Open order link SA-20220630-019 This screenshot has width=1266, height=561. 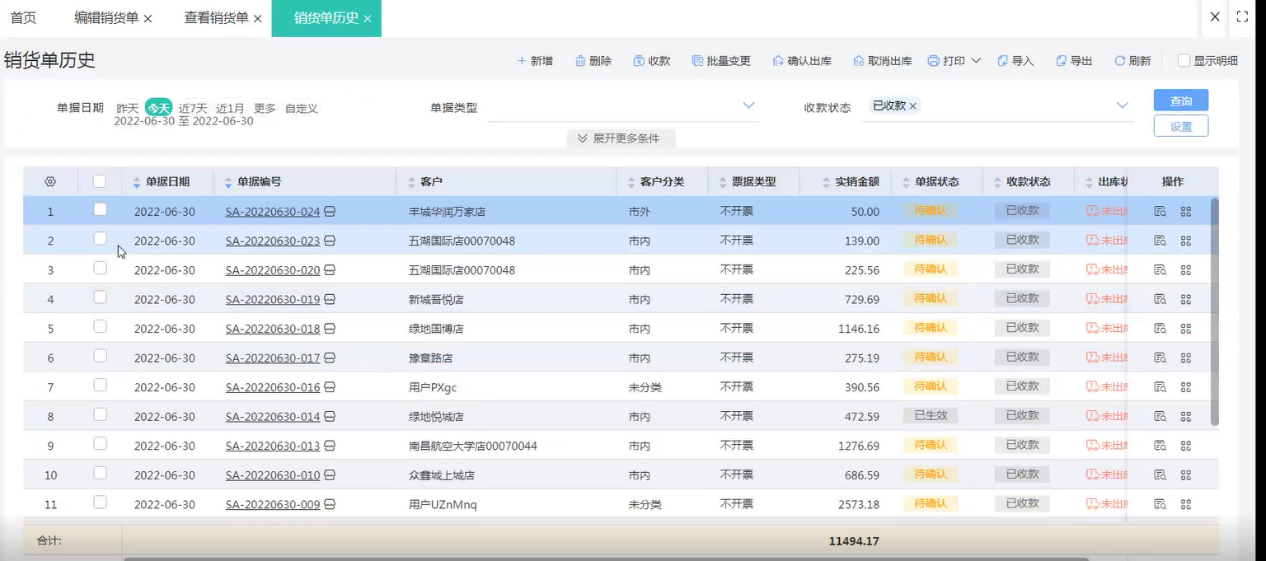point(272,299)
